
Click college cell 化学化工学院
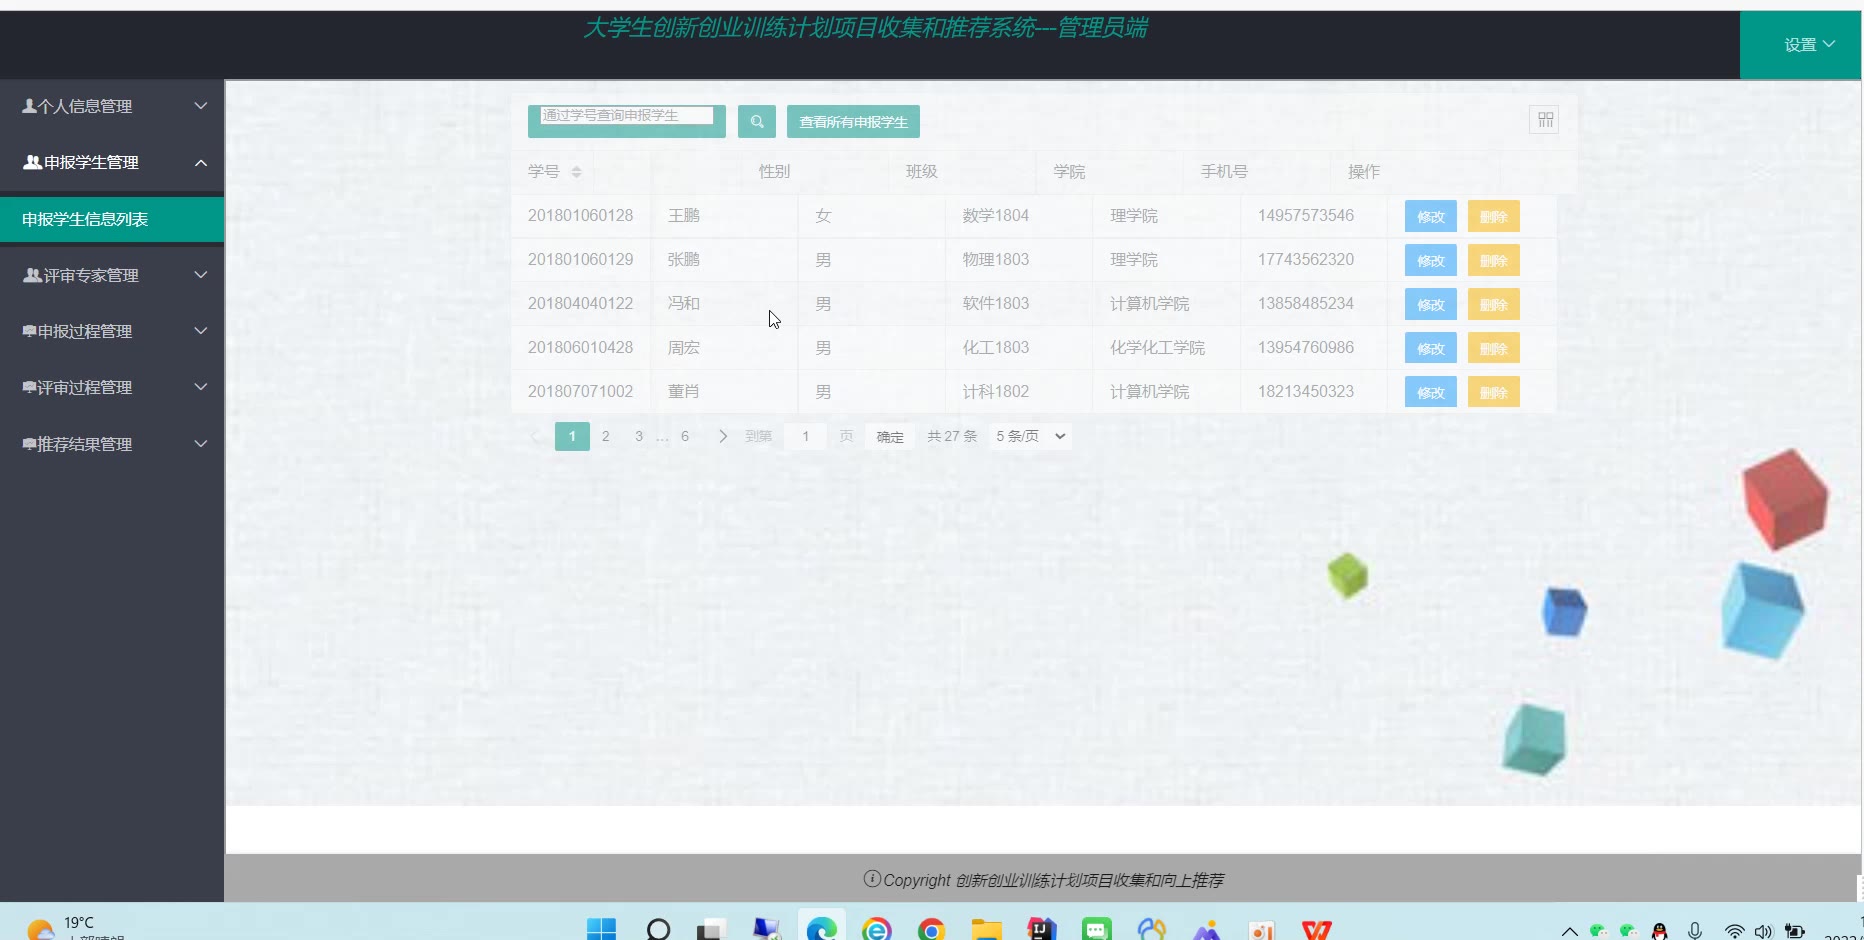[x=1157, y=348]
